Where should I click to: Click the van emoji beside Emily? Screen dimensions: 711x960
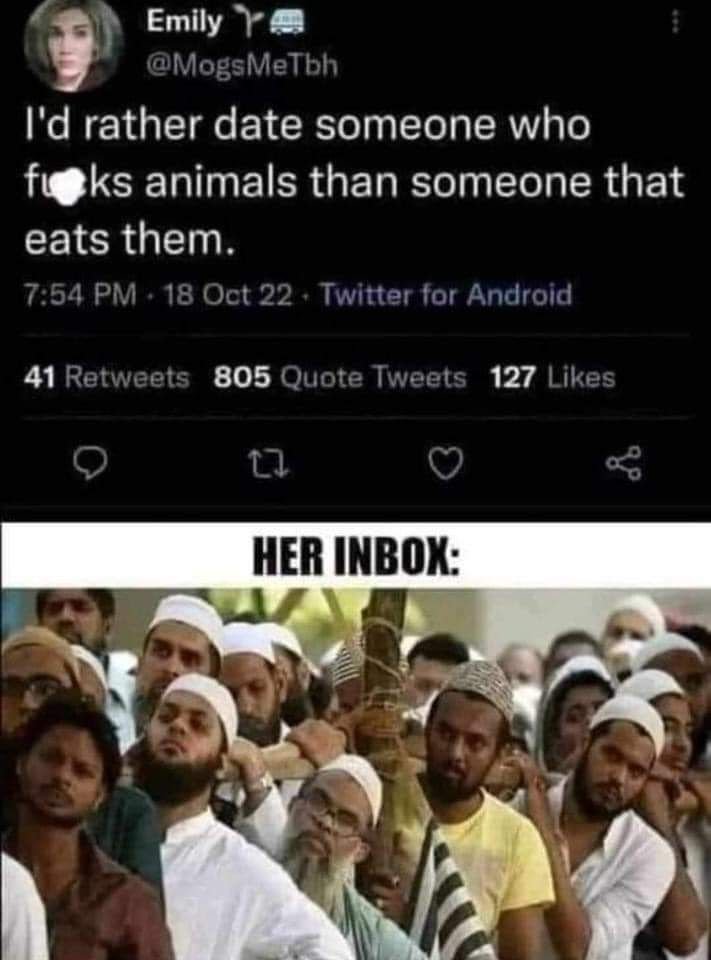[287, 23]
